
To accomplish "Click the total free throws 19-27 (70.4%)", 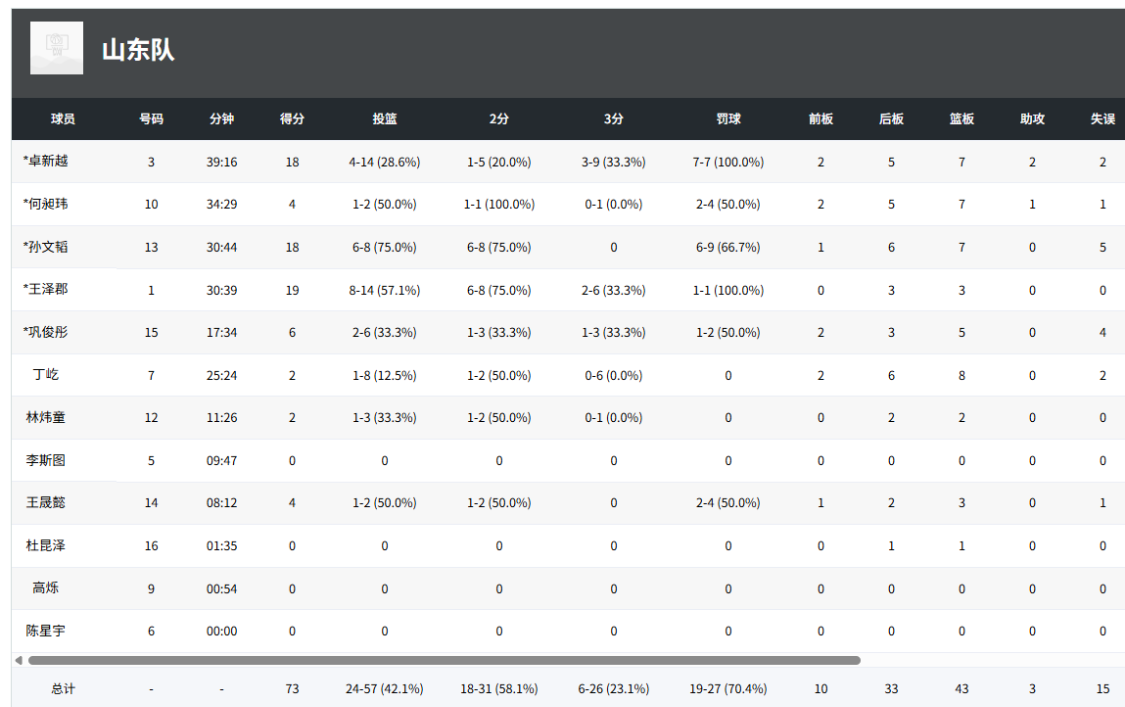I will 728,689.
